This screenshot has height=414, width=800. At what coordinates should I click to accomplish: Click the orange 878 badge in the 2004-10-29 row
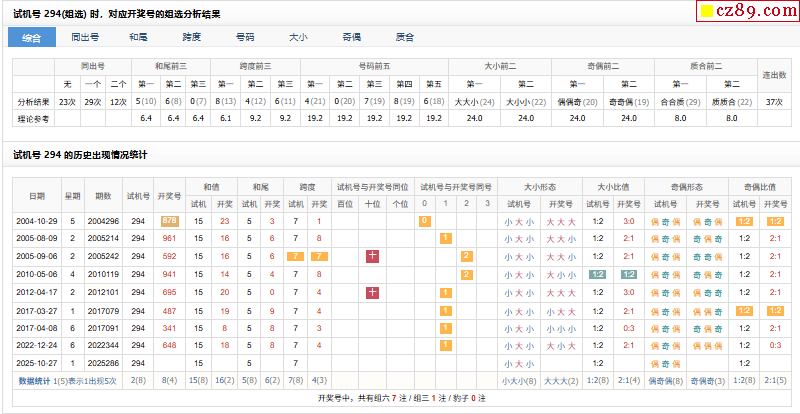[169, 220]
